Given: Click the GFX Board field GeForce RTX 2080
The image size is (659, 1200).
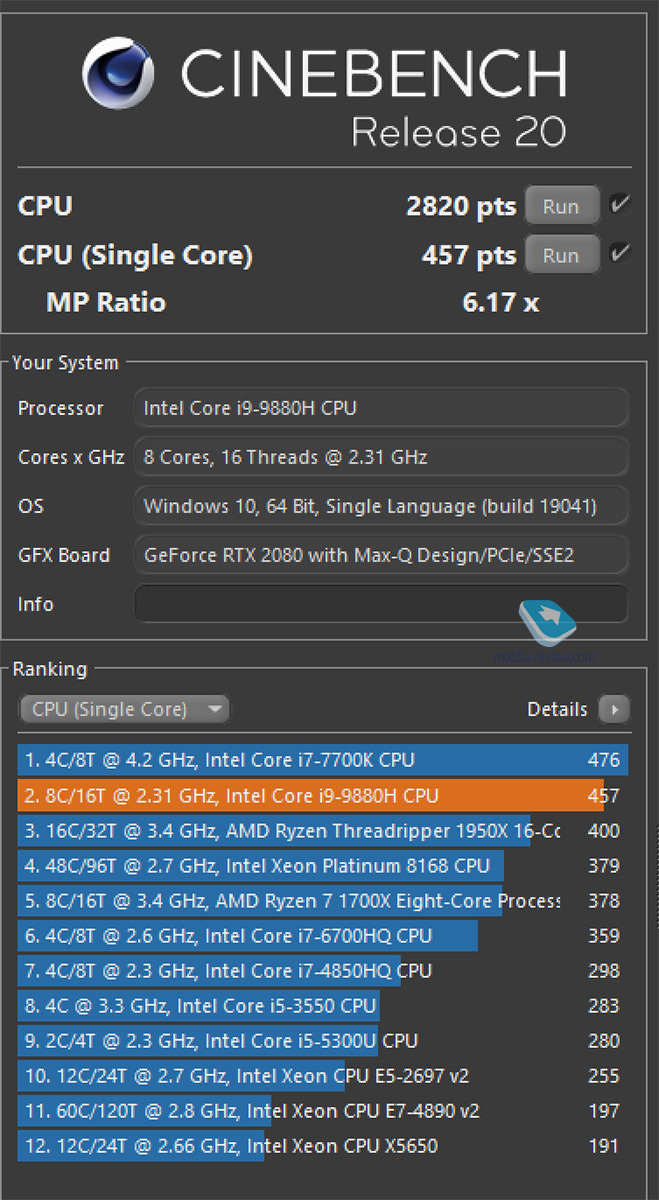Looking at the screenshot, I should pos(381,554).
